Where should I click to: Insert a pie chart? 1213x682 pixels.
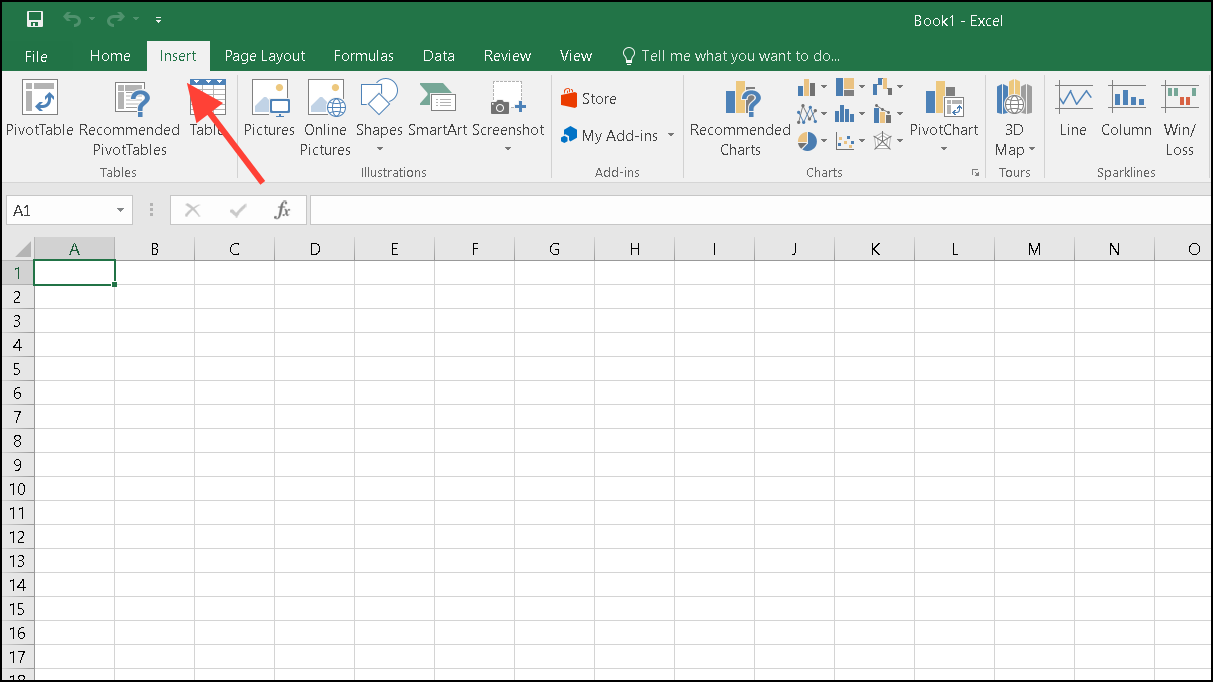tap(807, 140)
